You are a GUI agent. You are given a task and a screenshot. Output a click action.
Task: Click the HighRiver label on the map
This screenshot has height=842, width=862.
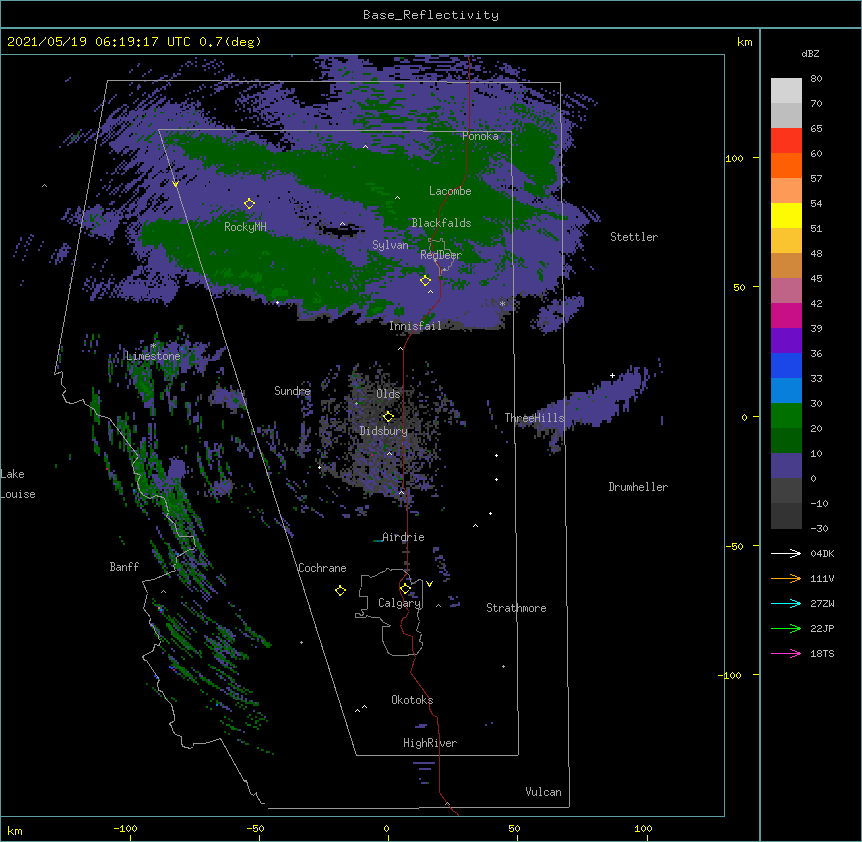pos(430,743)
